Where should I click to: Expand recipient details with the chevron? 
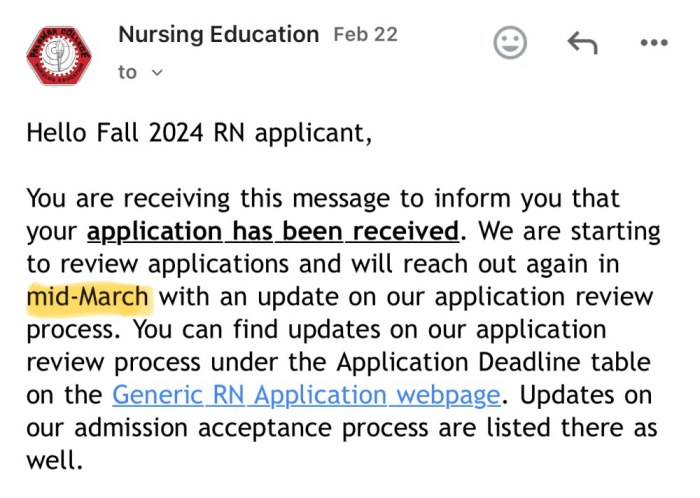(157, 72)
